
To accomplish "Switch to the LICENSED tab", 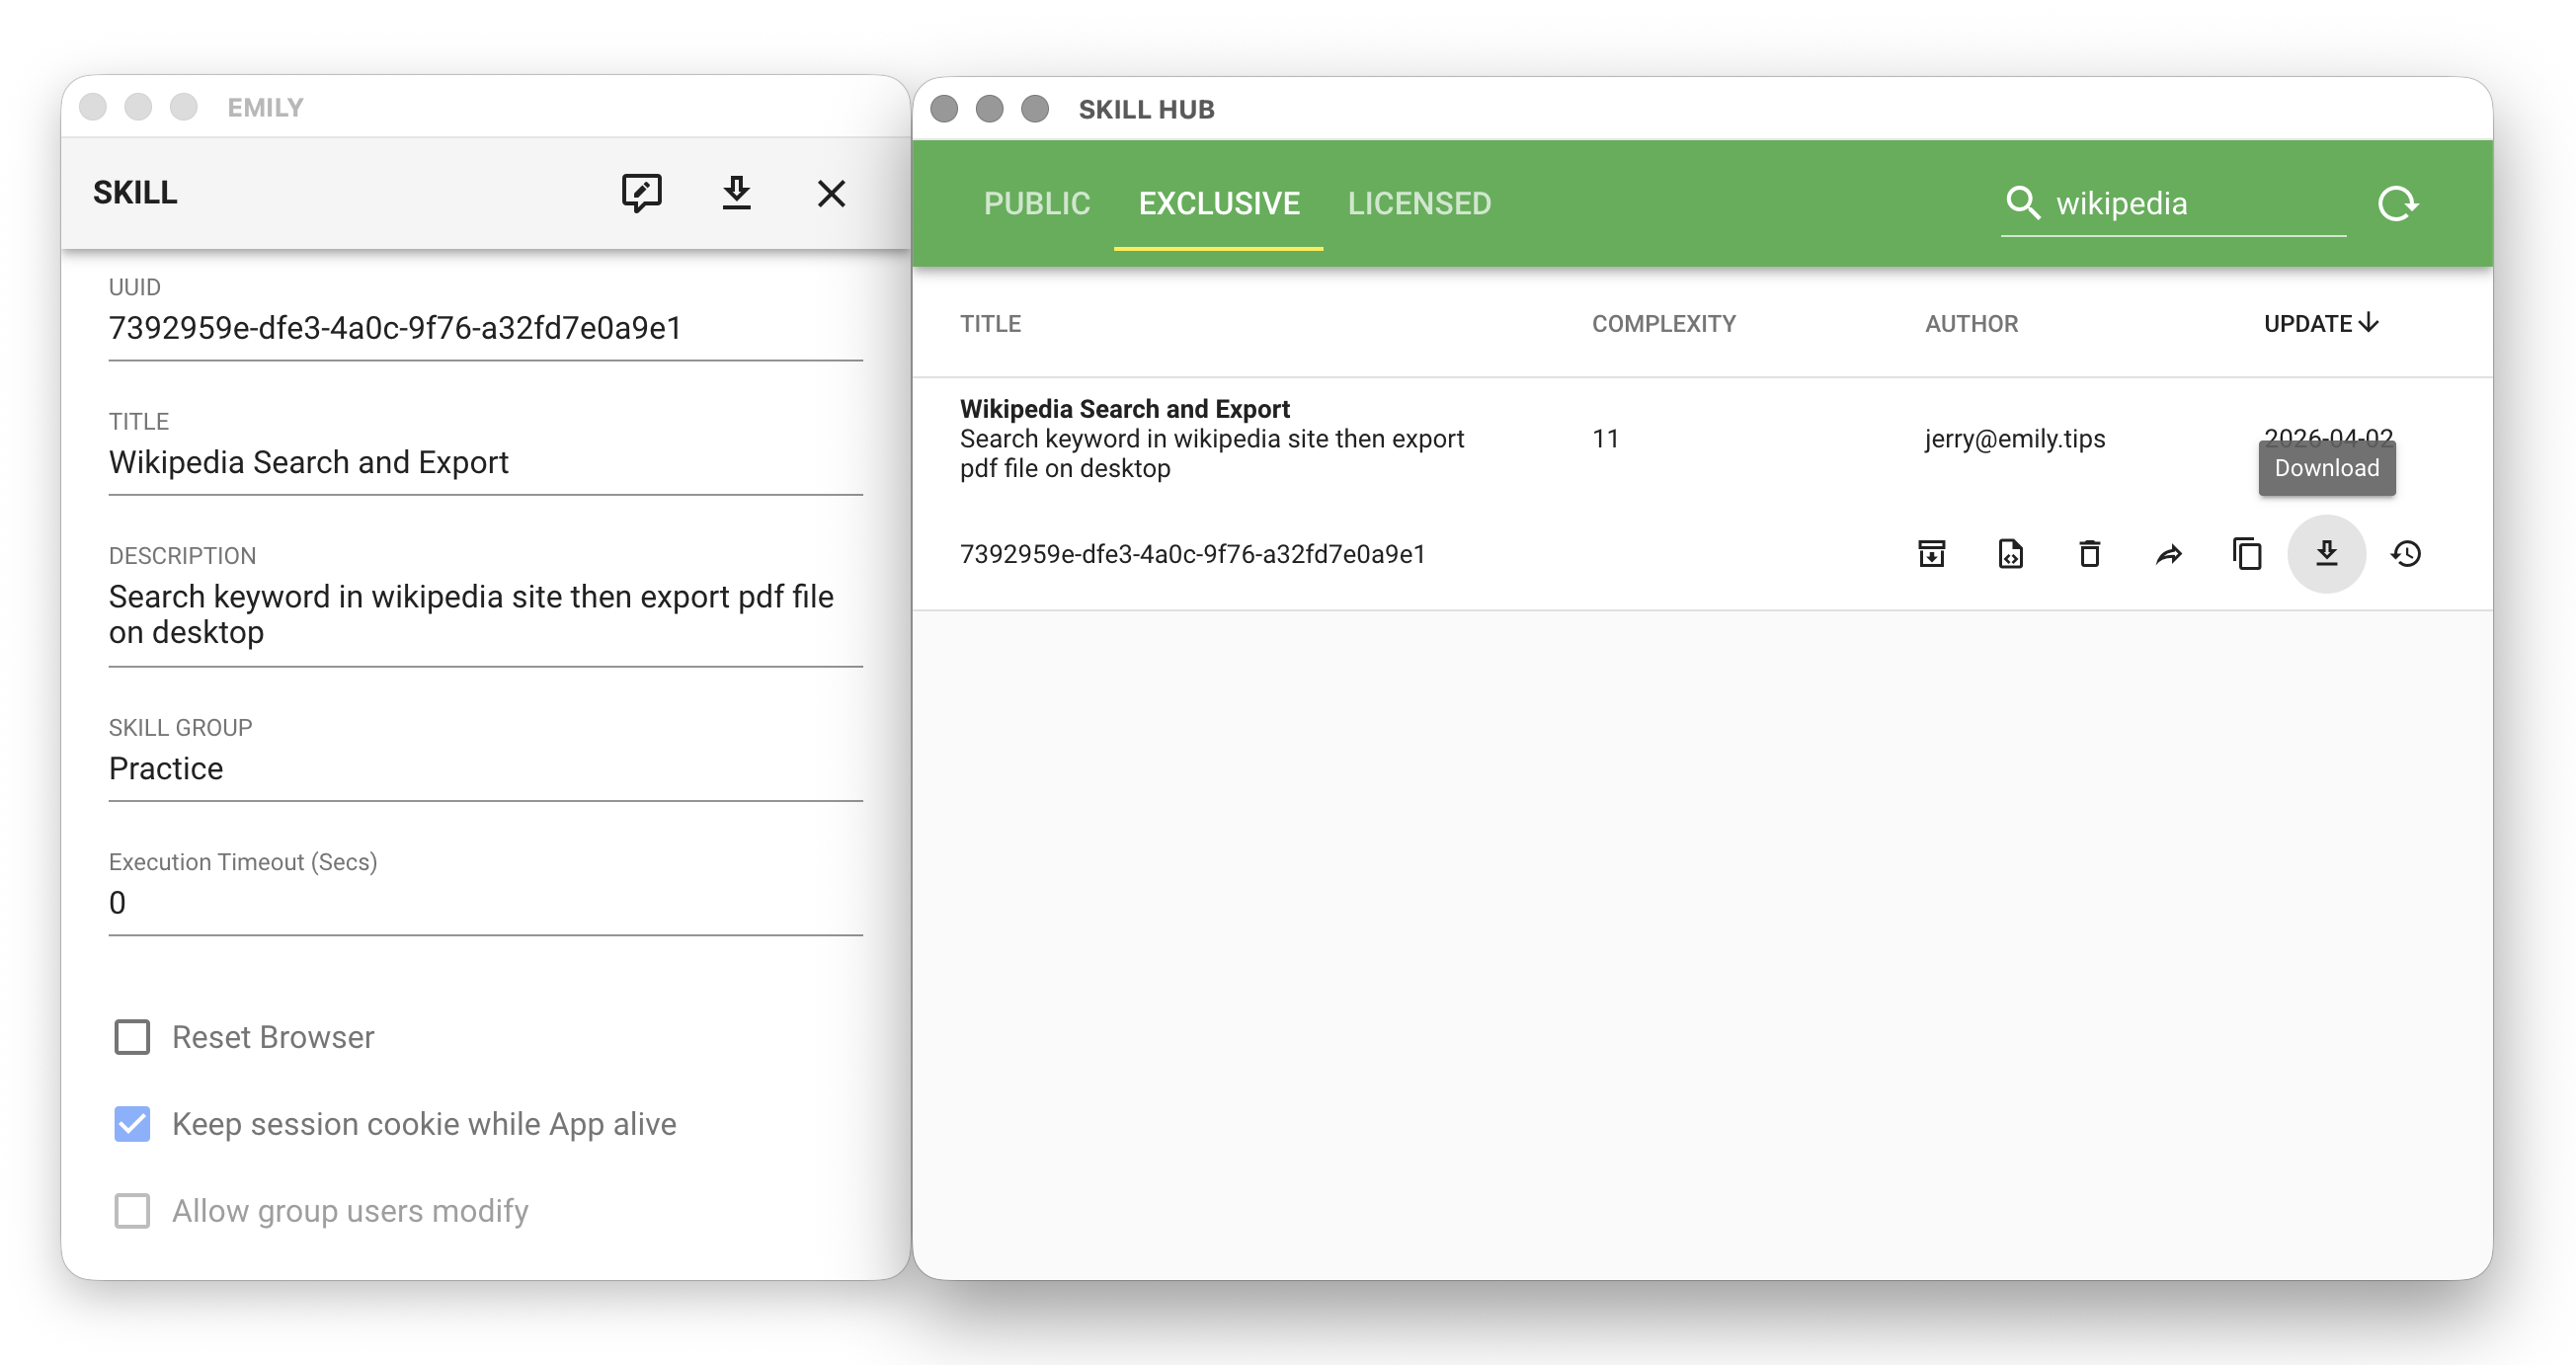I will [1418, 204].
